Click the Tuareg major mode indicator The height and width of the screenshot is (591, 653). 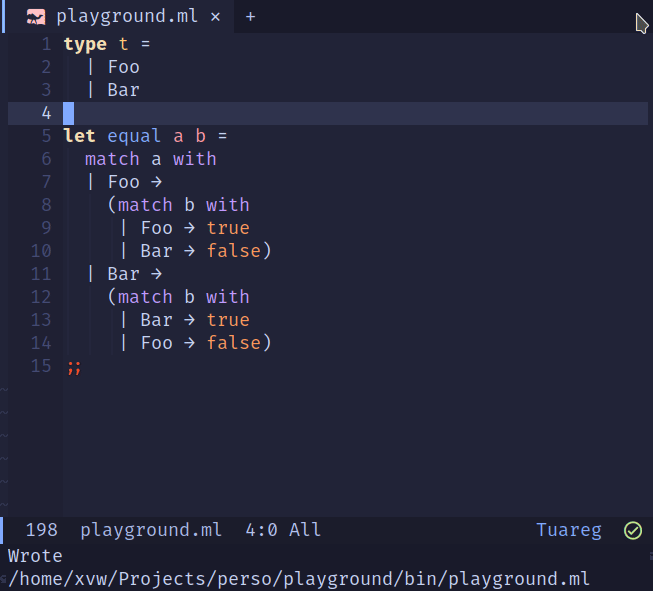[x=569, y=530]
